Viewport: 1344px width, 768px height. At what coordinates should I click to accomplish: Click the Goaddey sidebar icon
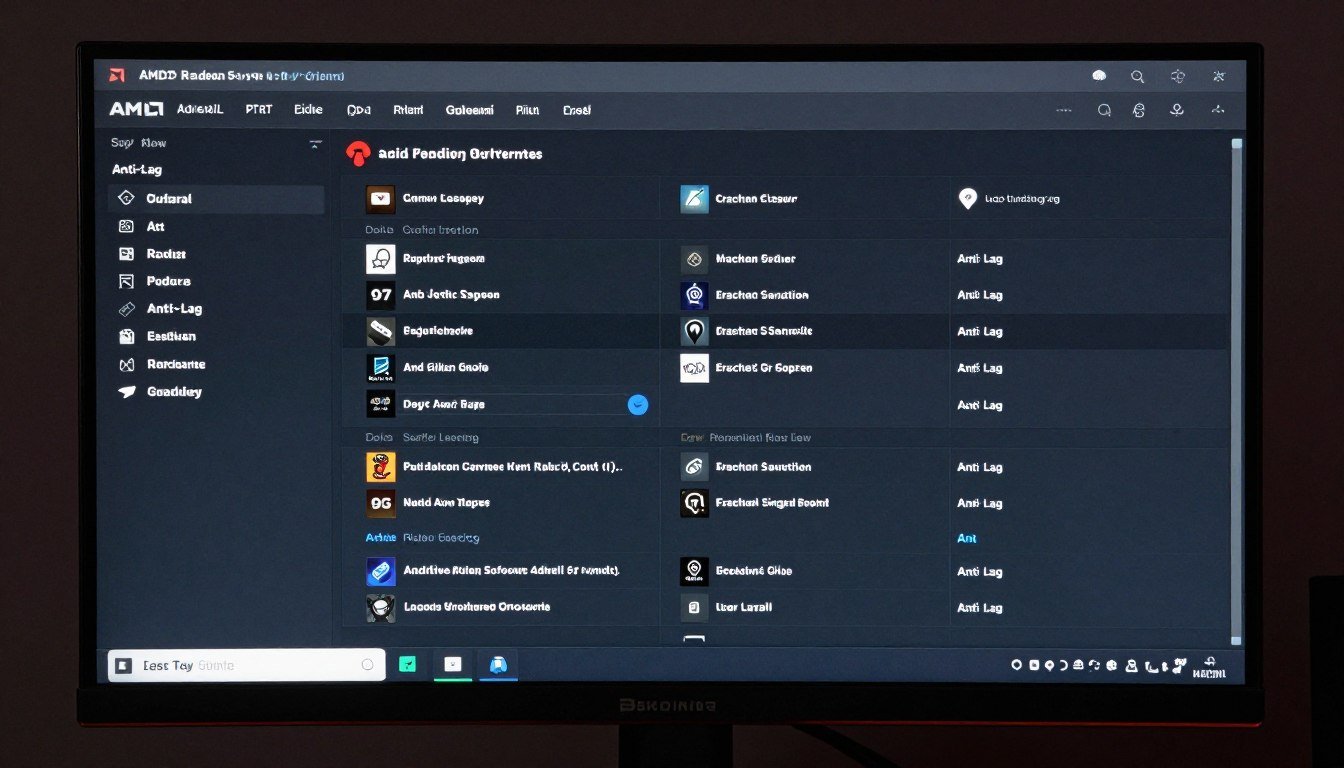[x=126, y=392]
